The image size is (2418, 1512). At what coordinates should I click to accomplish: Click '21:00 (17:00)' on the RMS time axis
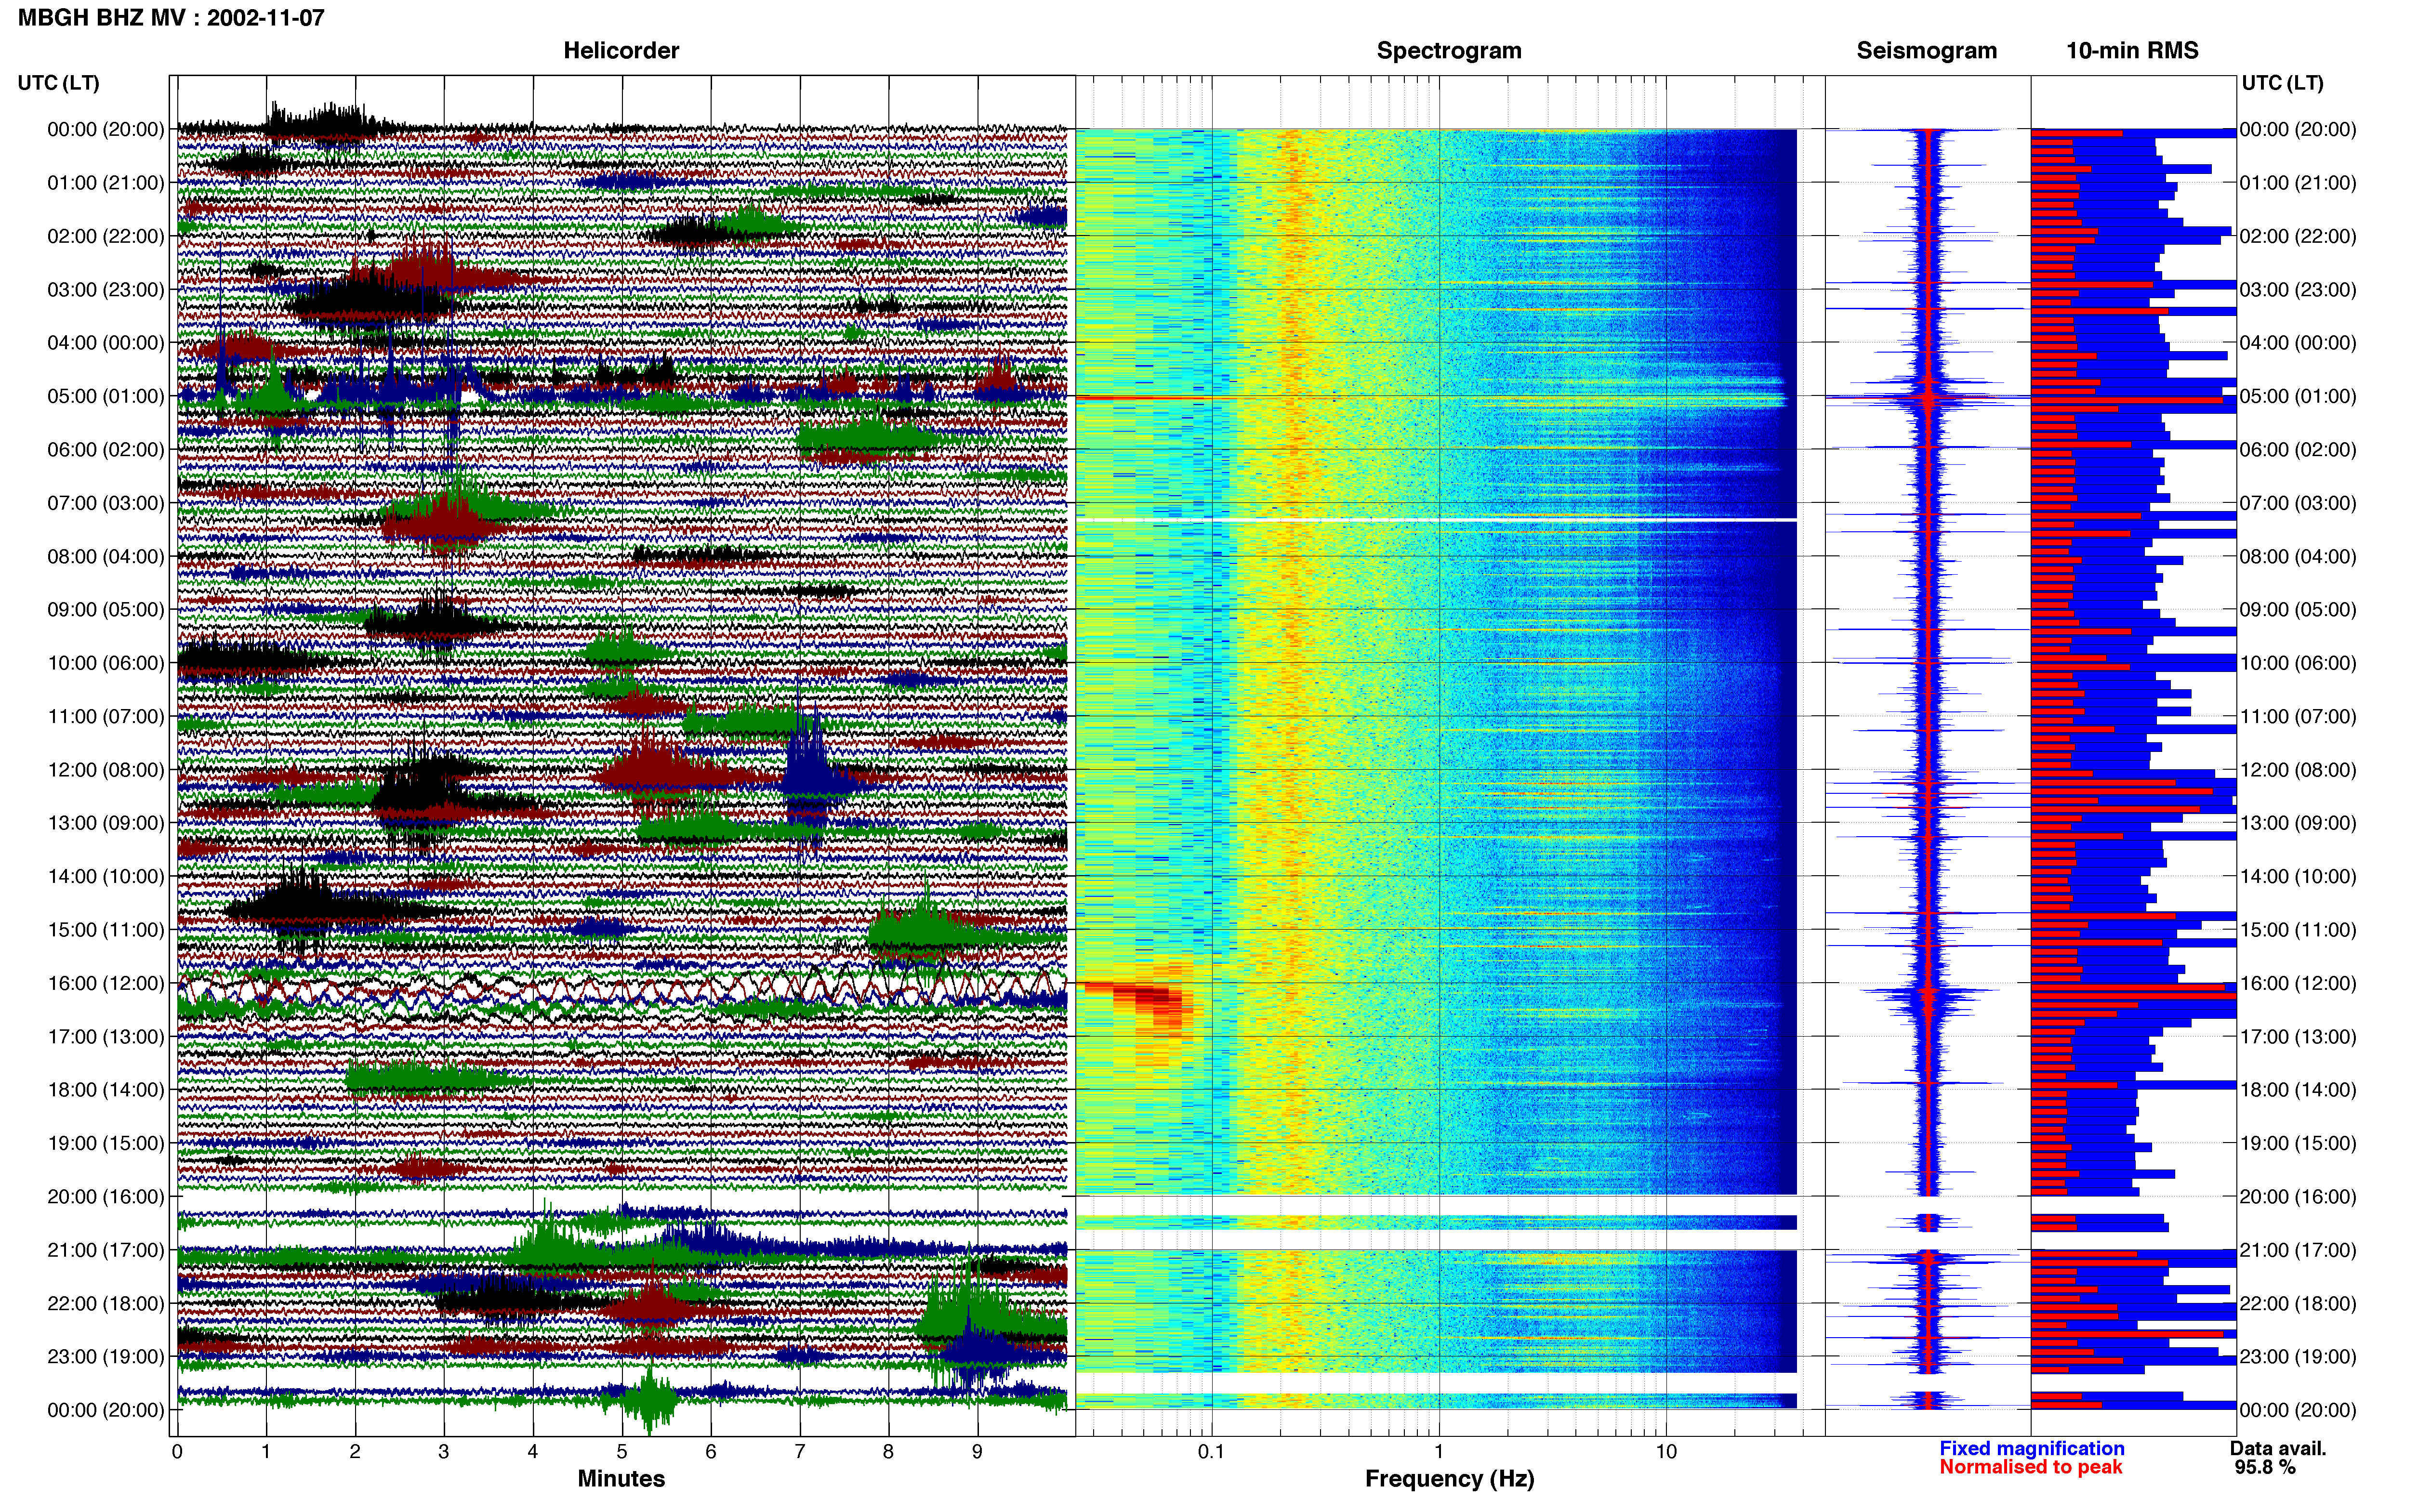(x=2298, y=1250)
